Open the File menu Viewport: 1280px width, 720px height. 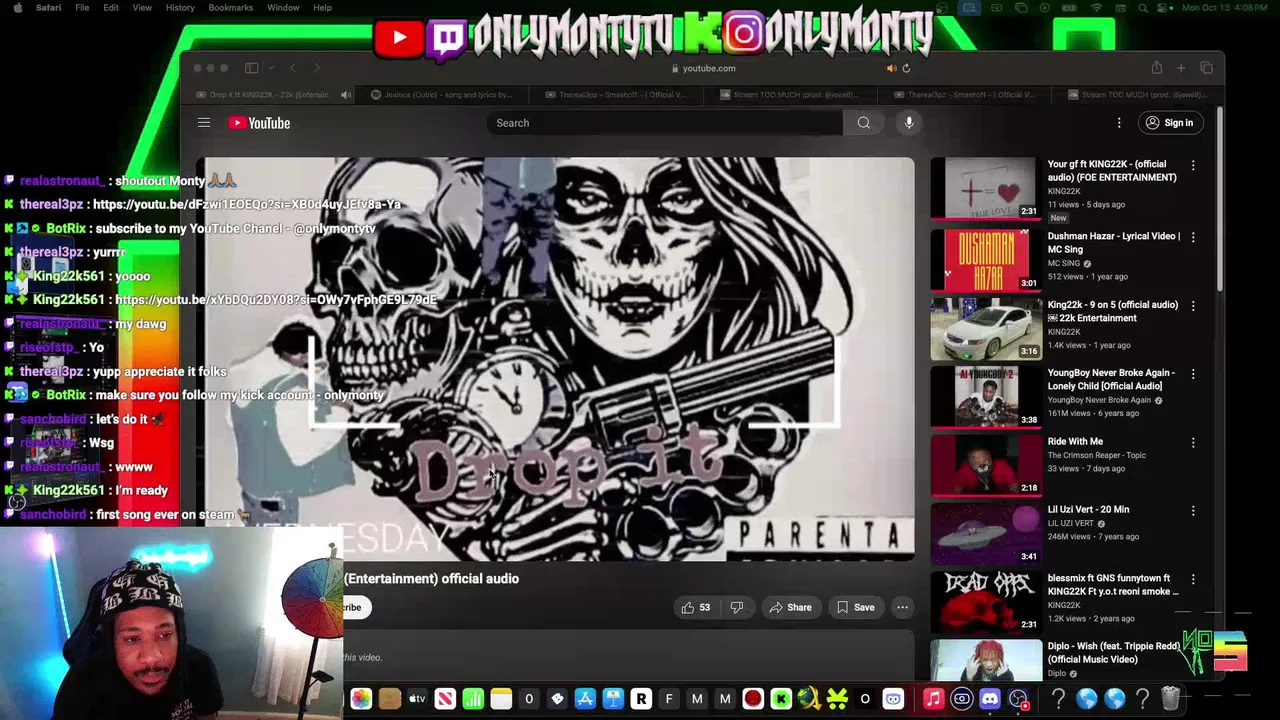[82, 8]
